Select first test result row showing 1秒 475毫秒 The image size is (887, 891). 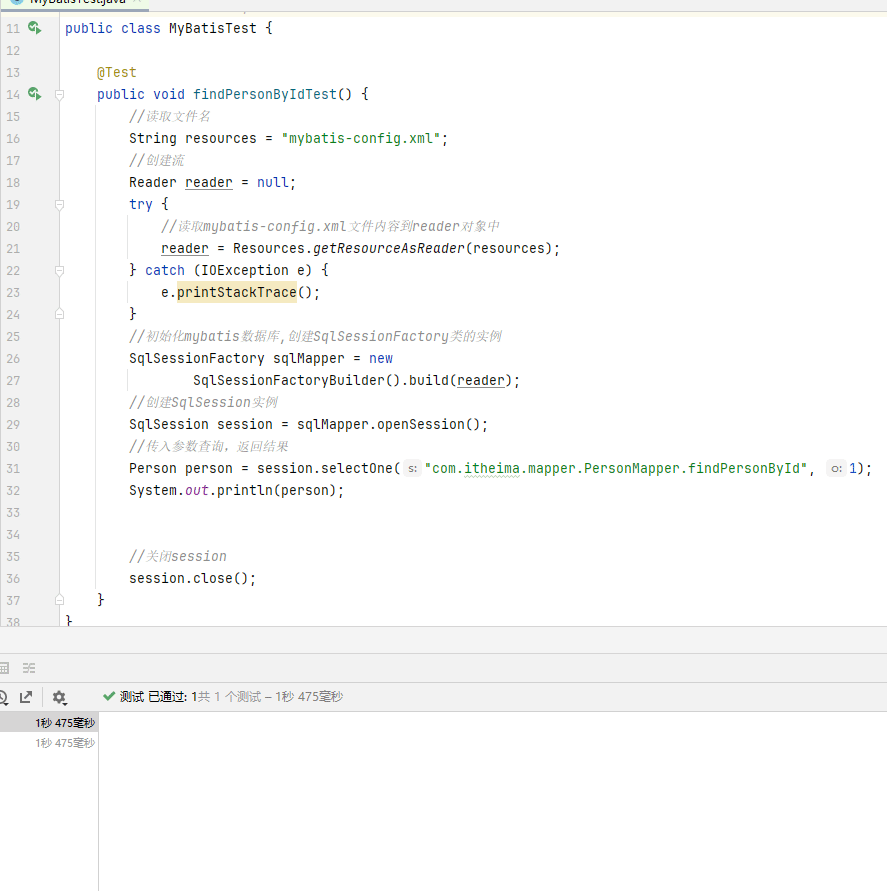tap(64, 723)
